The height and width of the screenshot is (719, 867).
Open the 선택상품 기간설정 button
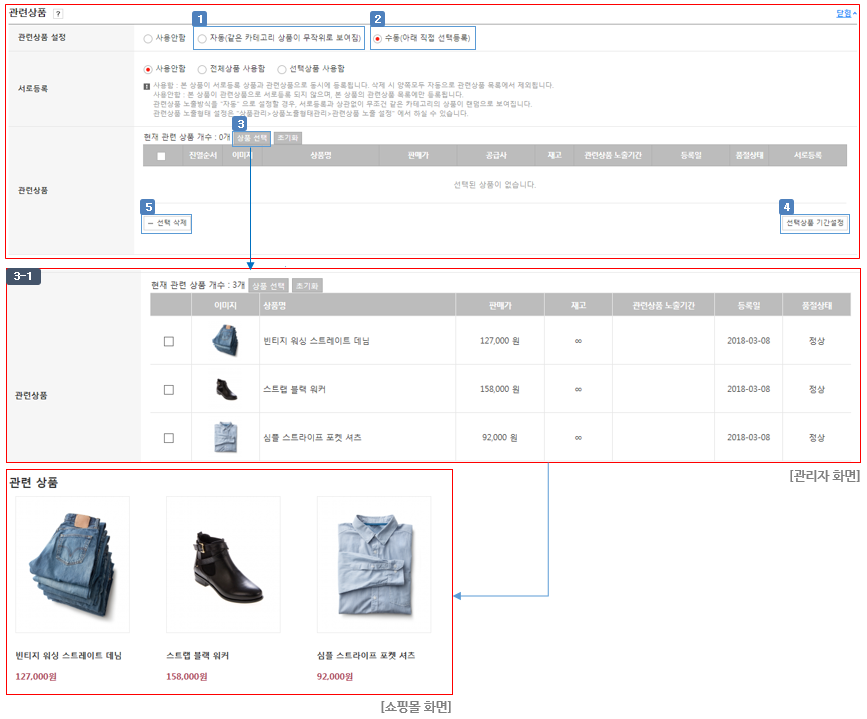click(814, 223)
